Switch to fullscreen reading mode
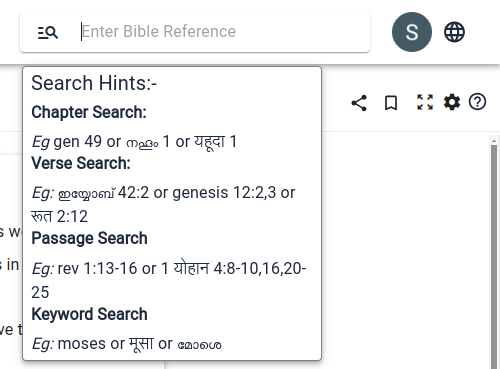The width and height of the screenshot is (500, 369). [425, 102]
